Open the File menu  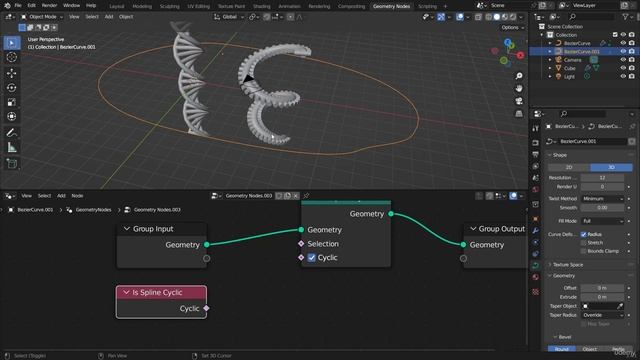click(x=18, y=6)
